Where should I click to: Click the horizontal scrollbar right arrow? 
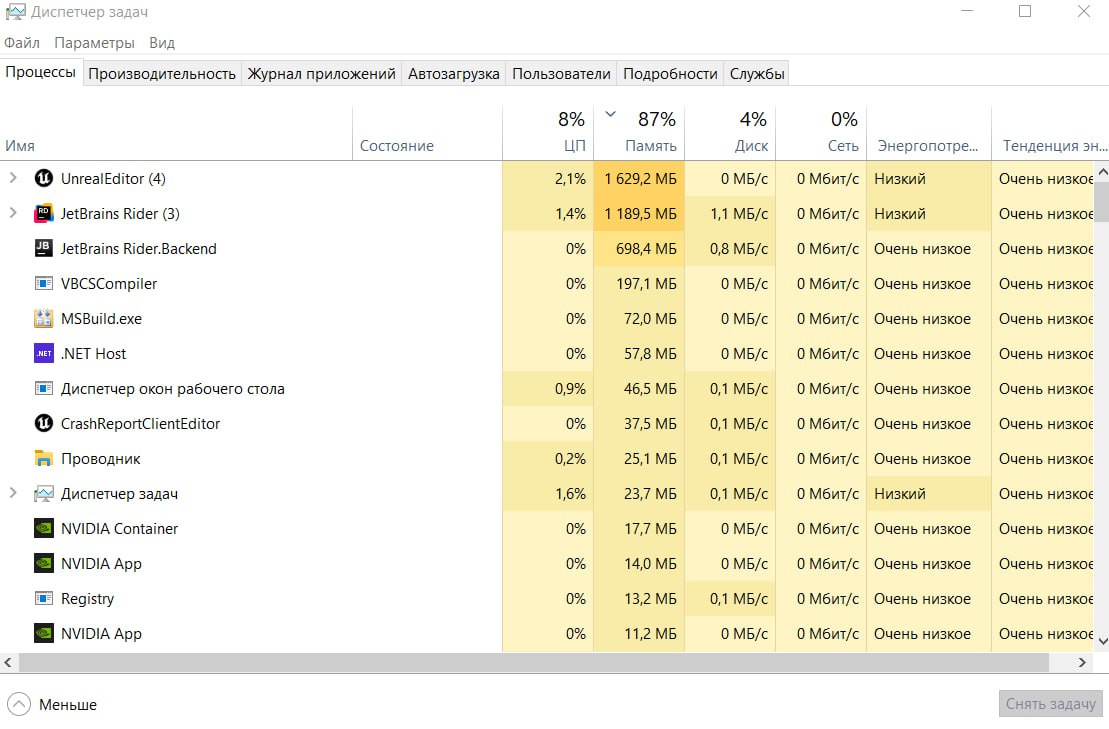point(1082,663)
